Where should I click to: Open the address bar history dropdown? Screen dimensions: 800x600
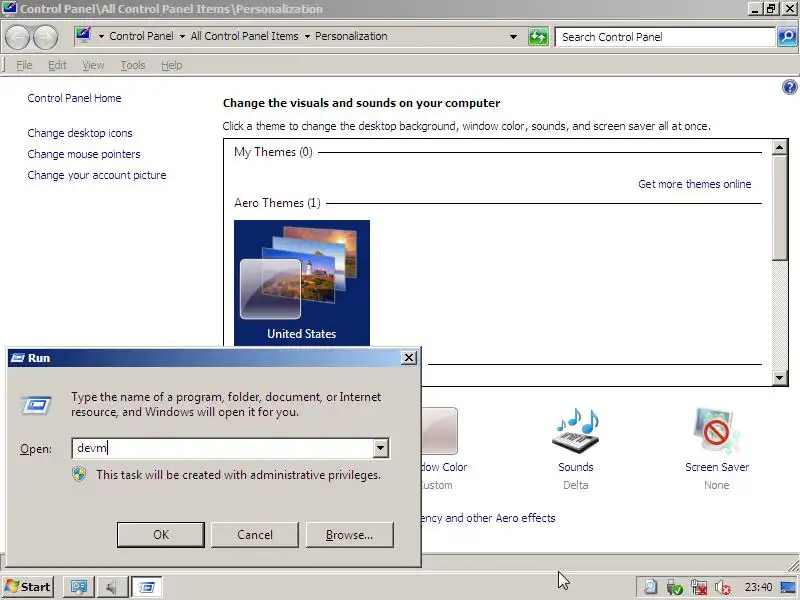[513, 37]
